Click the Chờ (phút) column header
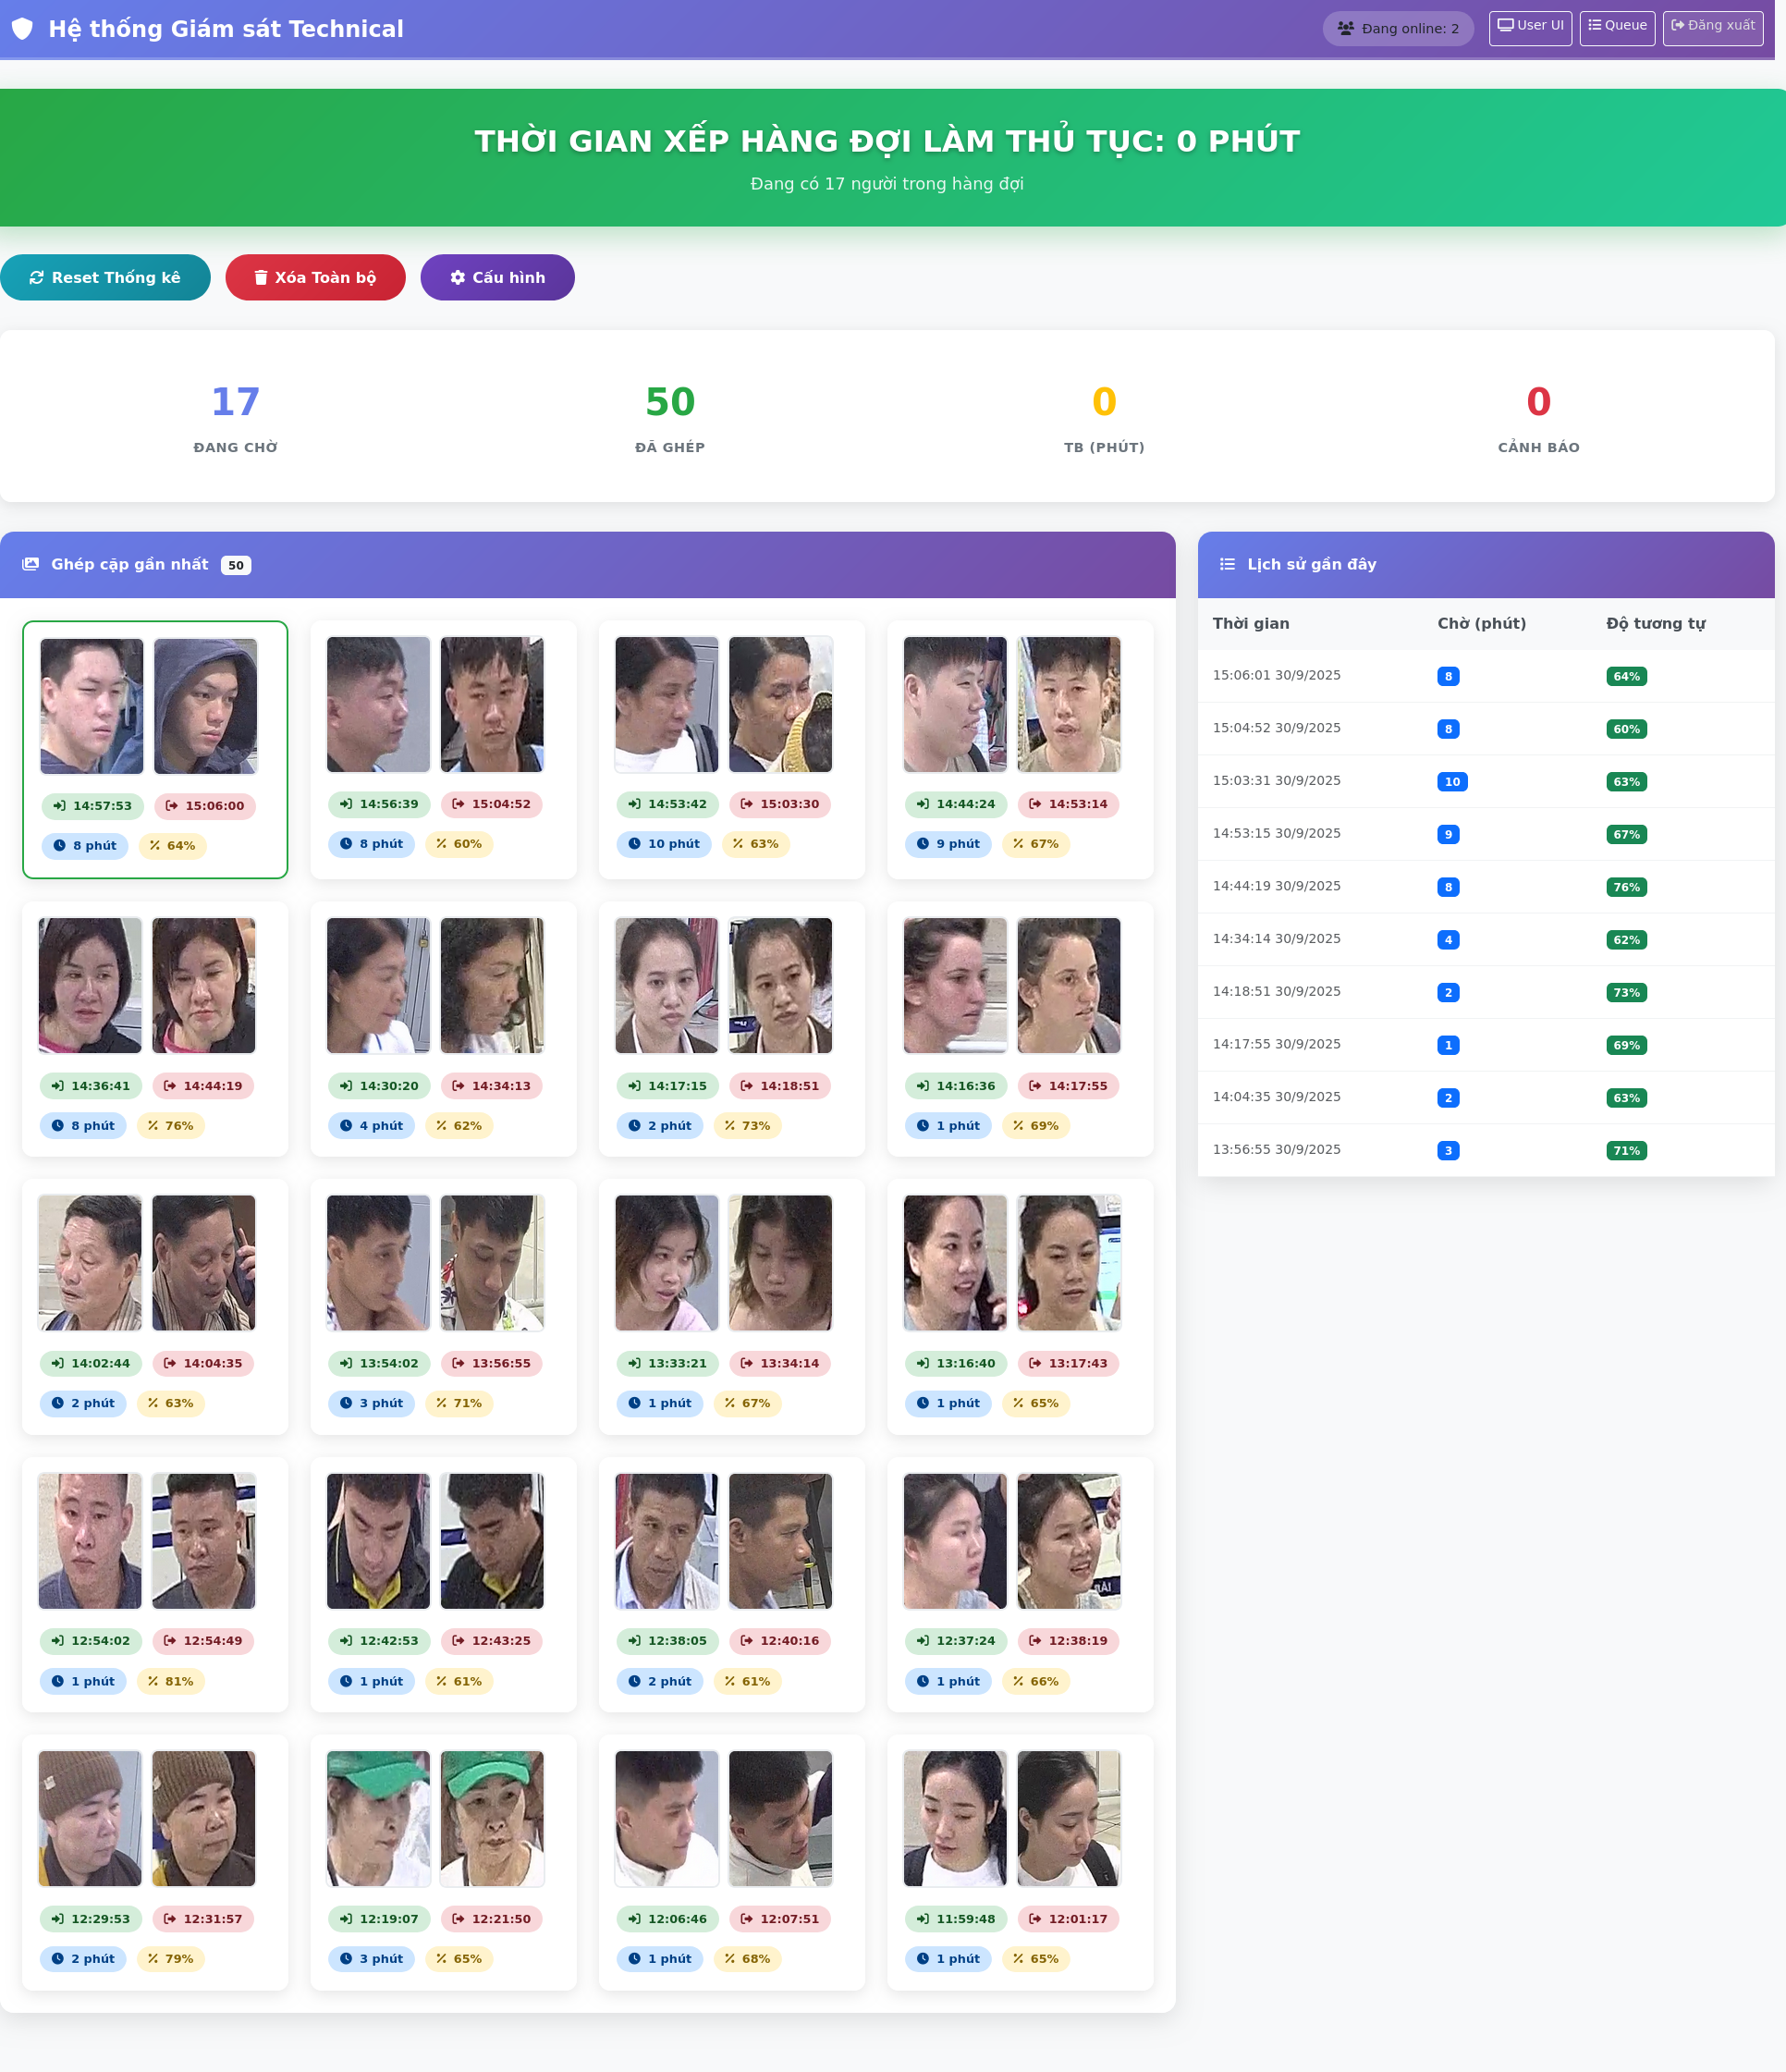This screenshot has width=1786, height=2072. pyautogui.click(x=1482, y=623)
